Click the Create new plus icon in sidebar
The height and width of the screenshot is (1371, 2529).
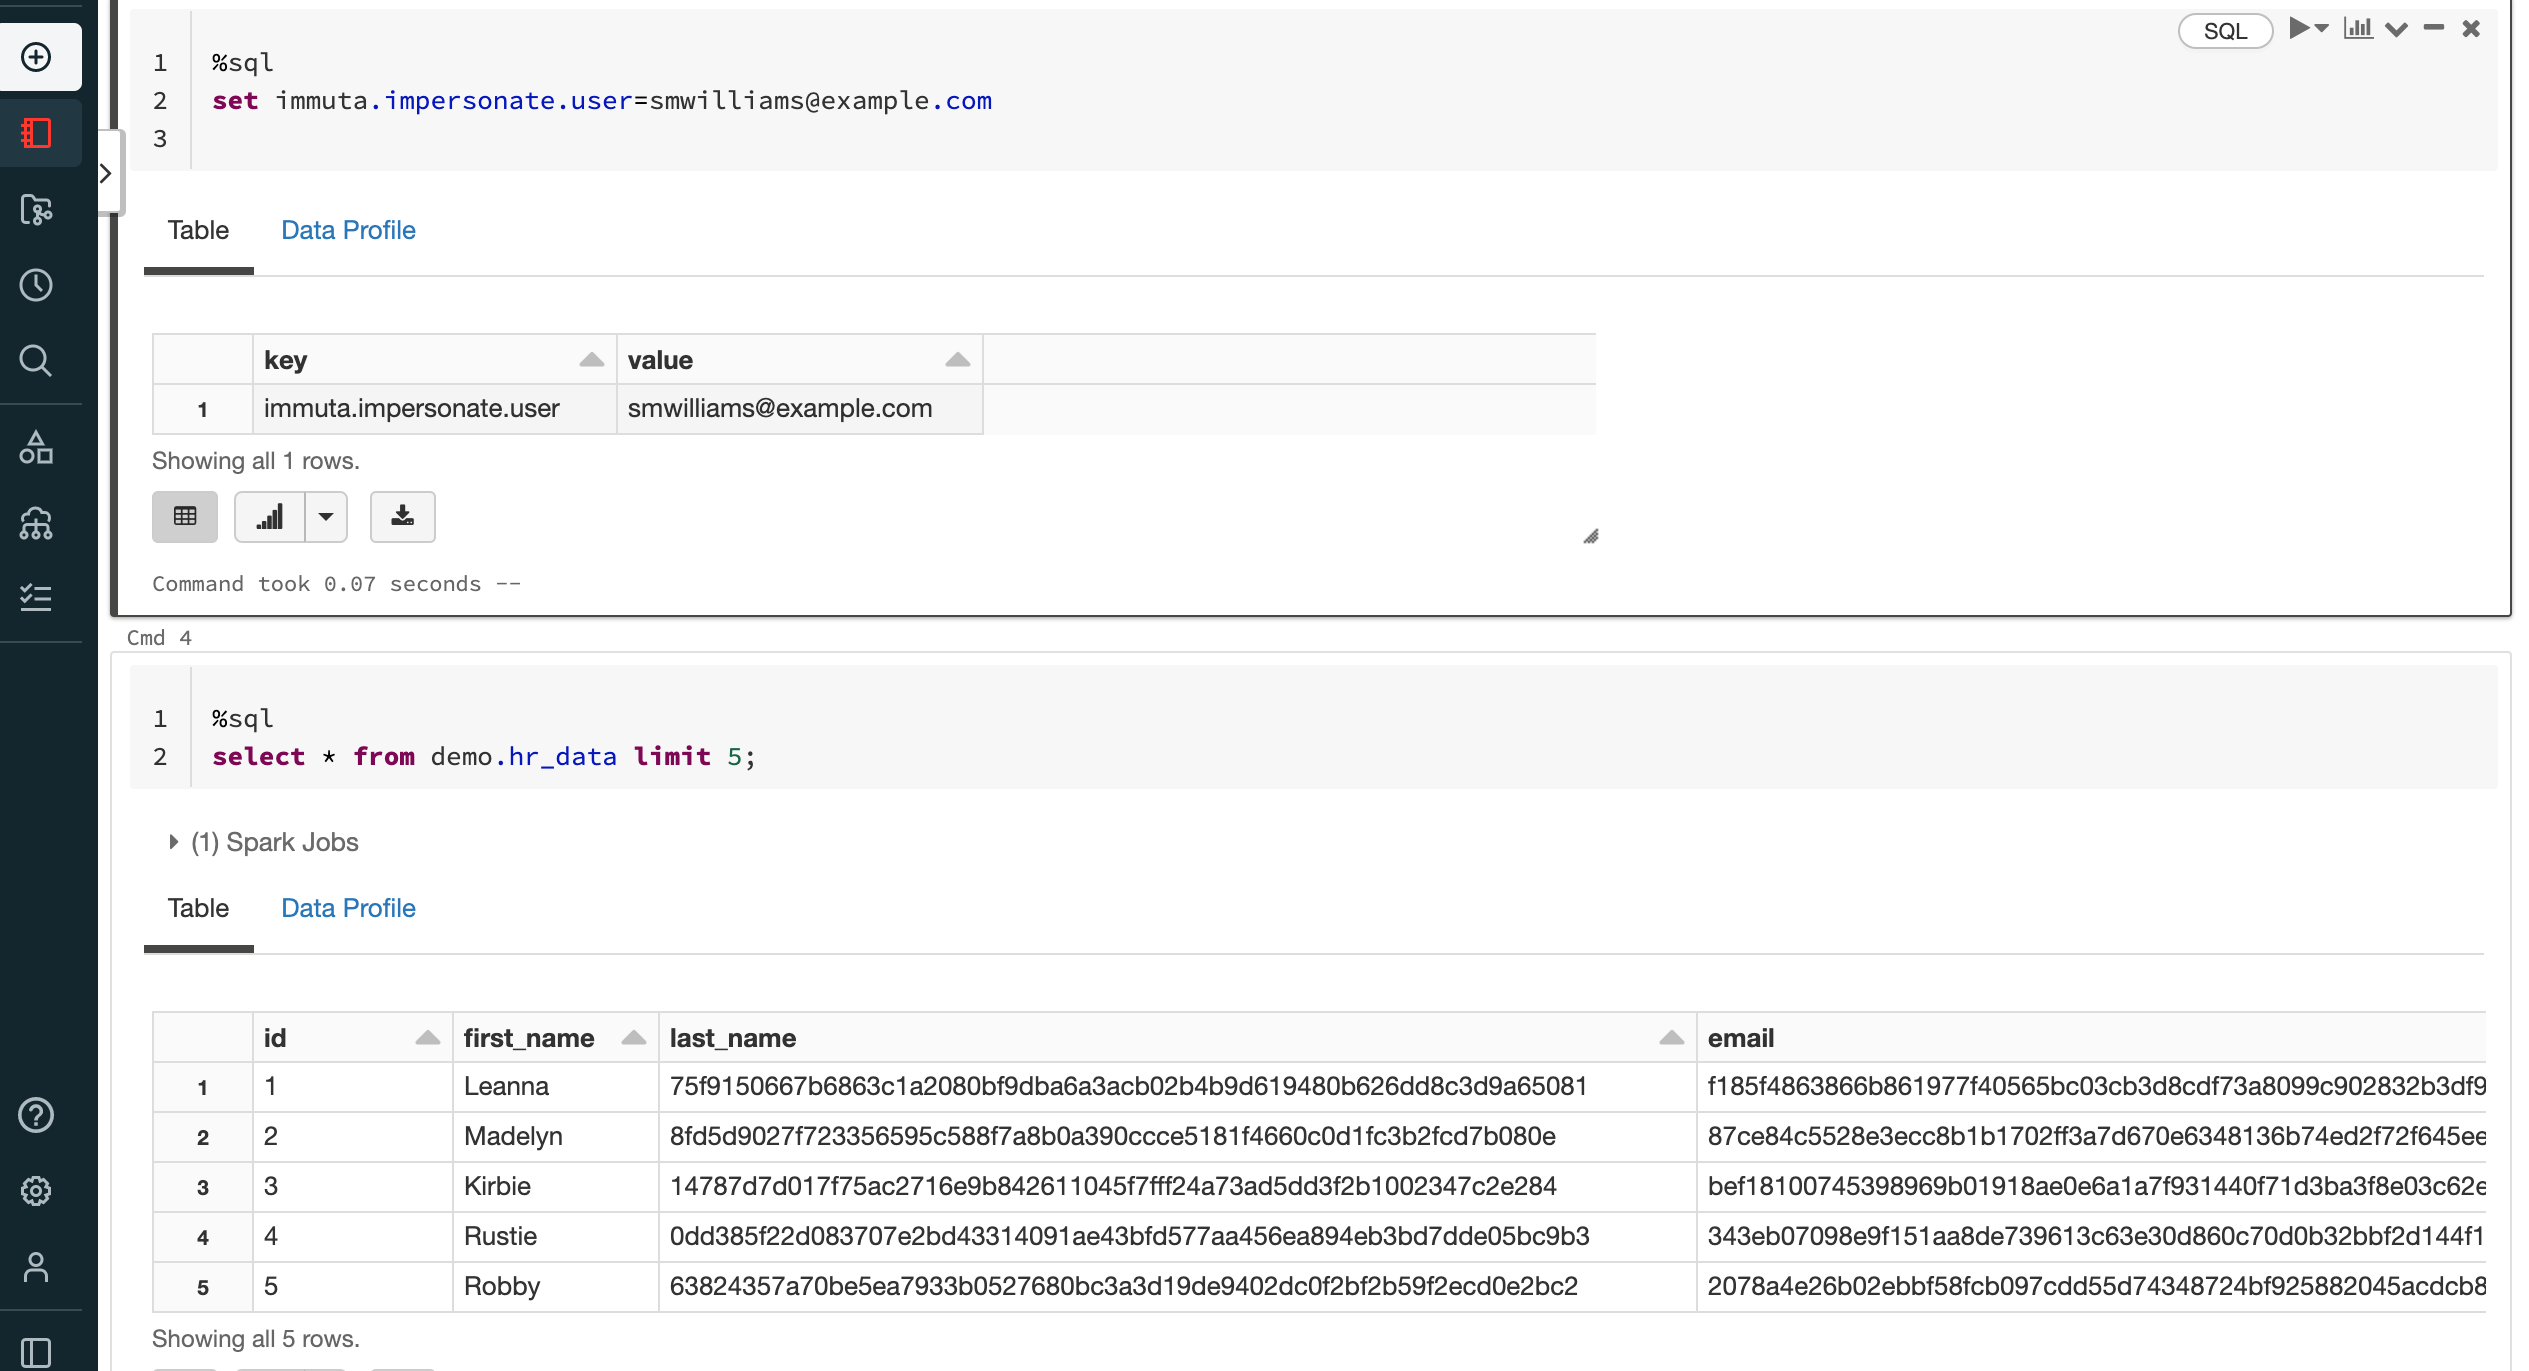[37, 57]
